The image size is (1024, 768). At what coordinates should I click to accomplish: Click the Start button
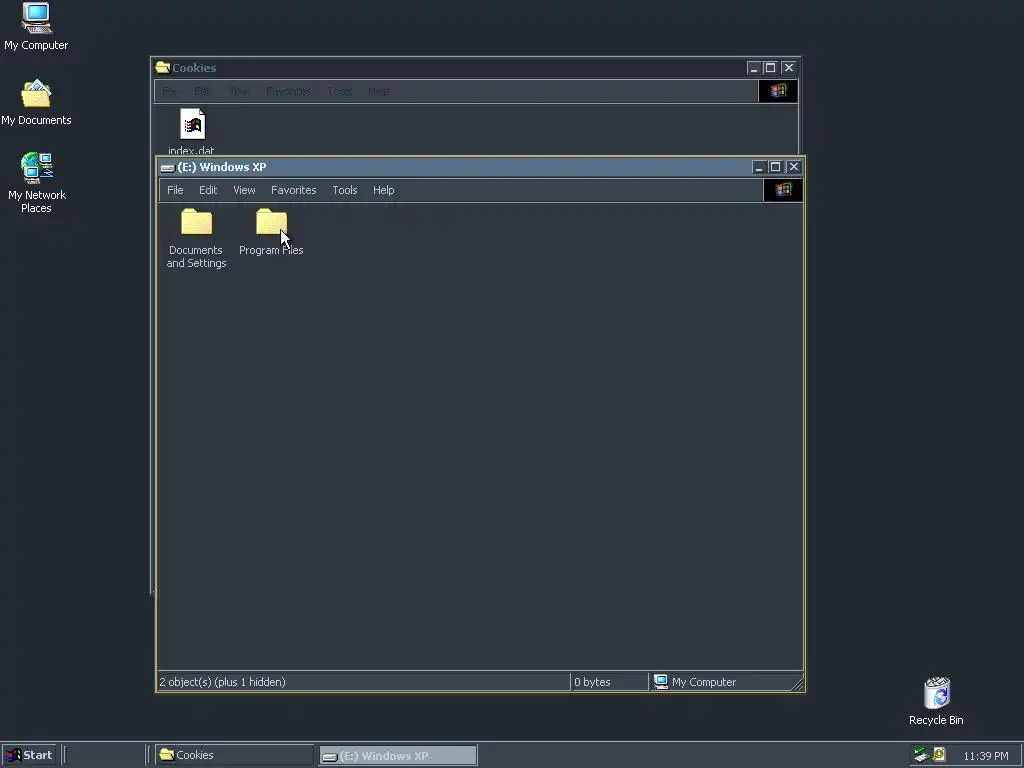pos(29,755)
